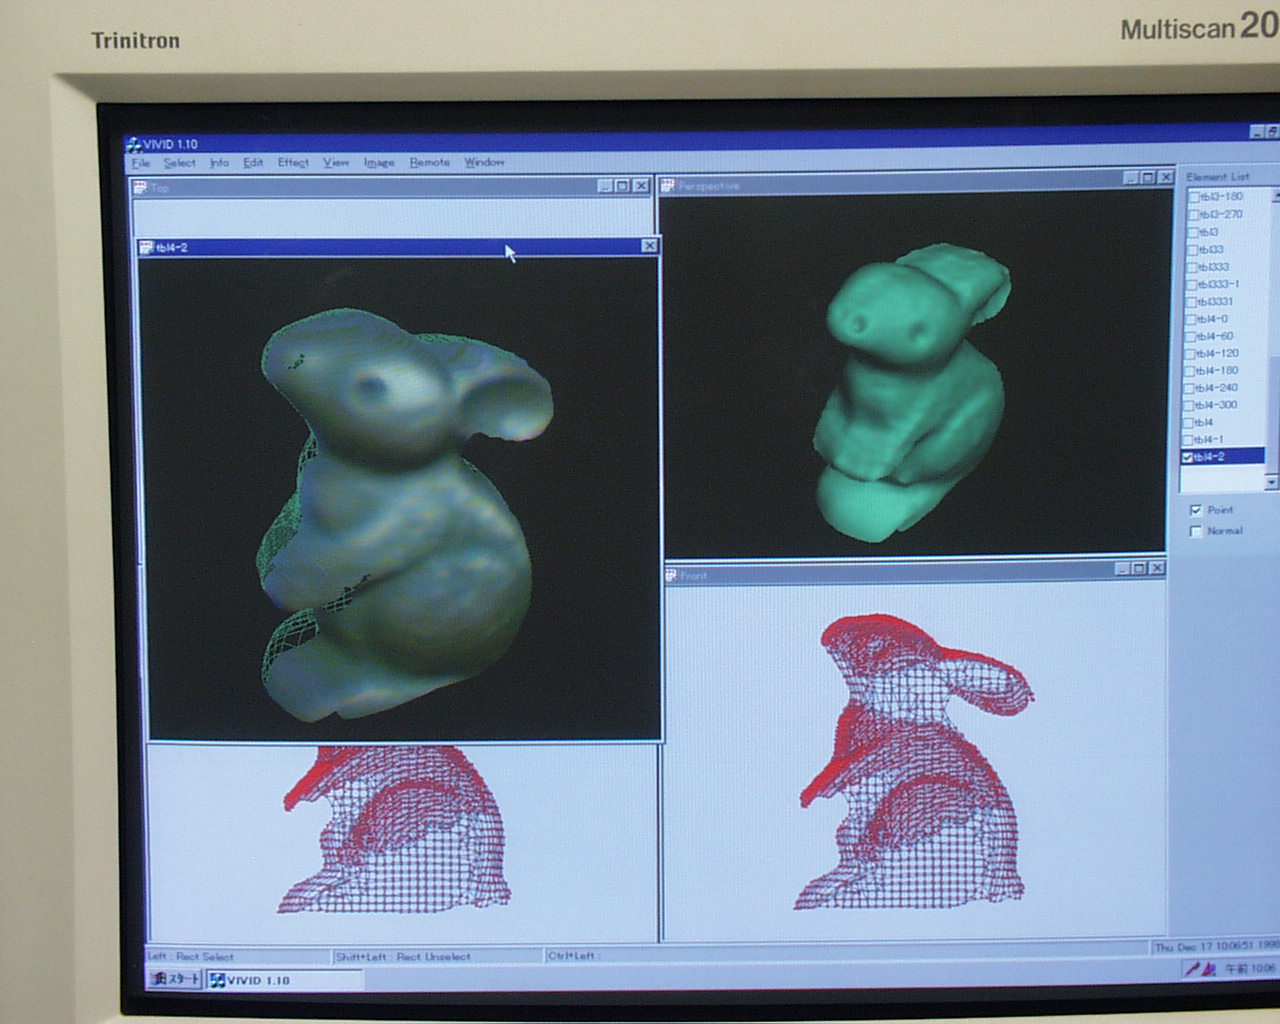Enable the Normal checkbox
Image resolution: width=1280 pixels, height=1024 pixels.
1195,531
